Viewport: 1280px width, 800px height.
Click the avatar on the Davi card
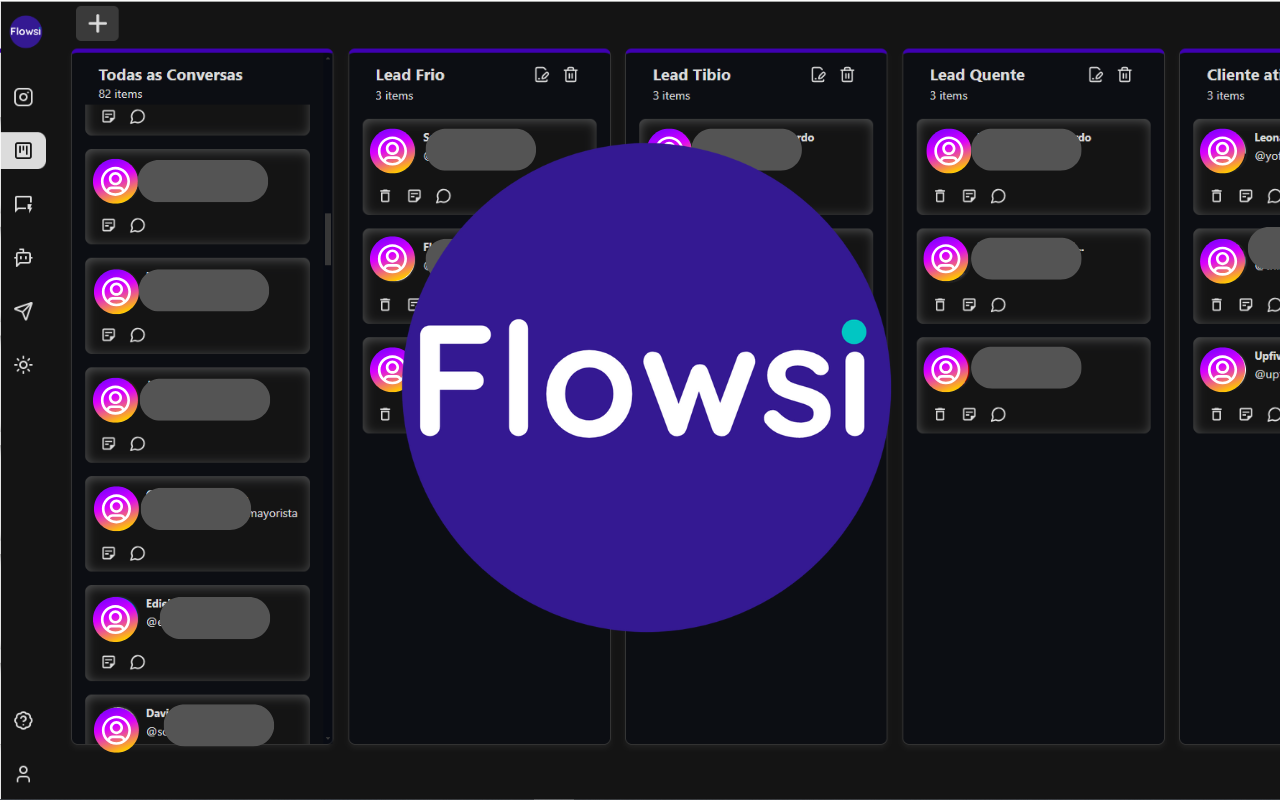pos(116,729)
